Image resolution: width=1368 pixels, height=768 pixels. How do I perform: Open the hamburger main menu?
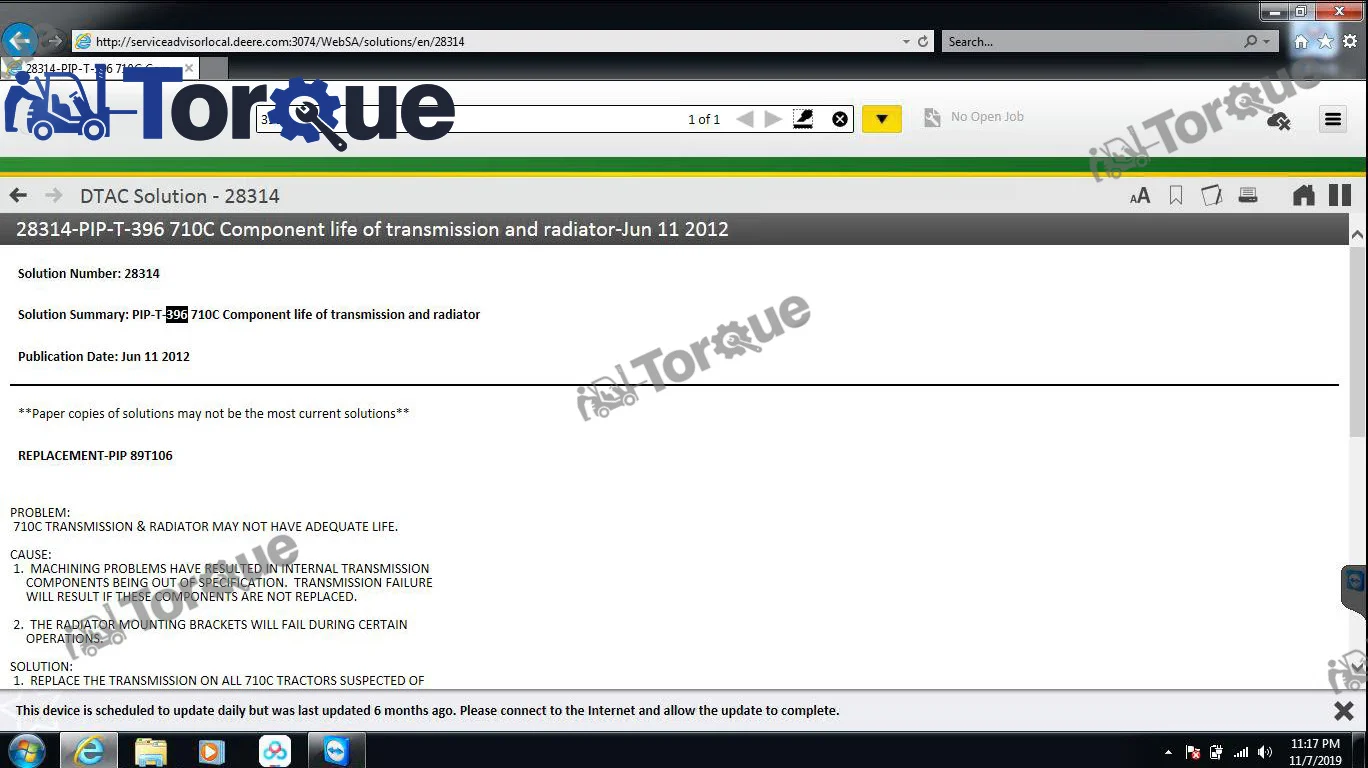click(x=1333, y=119)
